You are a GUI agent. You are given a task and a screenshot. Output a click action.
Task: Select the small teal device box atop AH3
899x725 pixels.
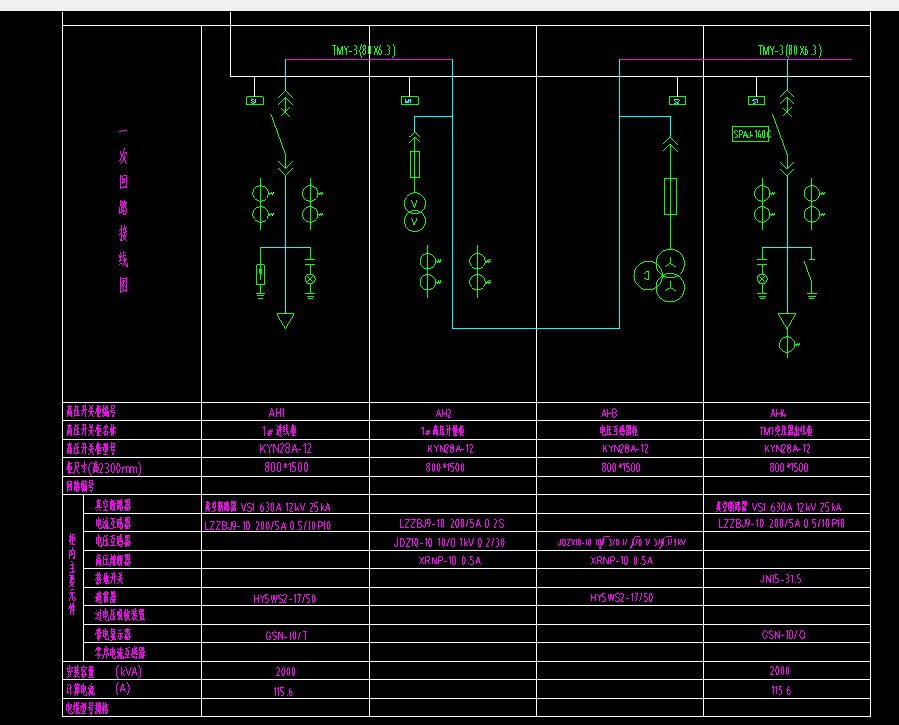coord(678,101)
